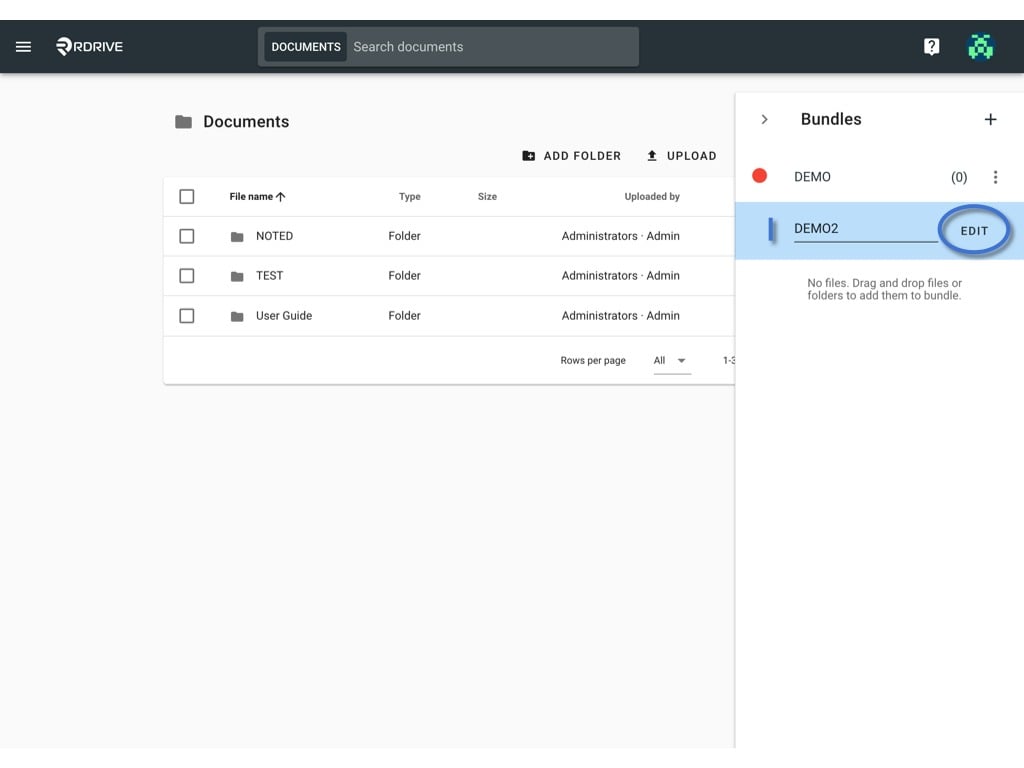Click the NOTED folder icon

pyautogui.click(x=237, y=236)
